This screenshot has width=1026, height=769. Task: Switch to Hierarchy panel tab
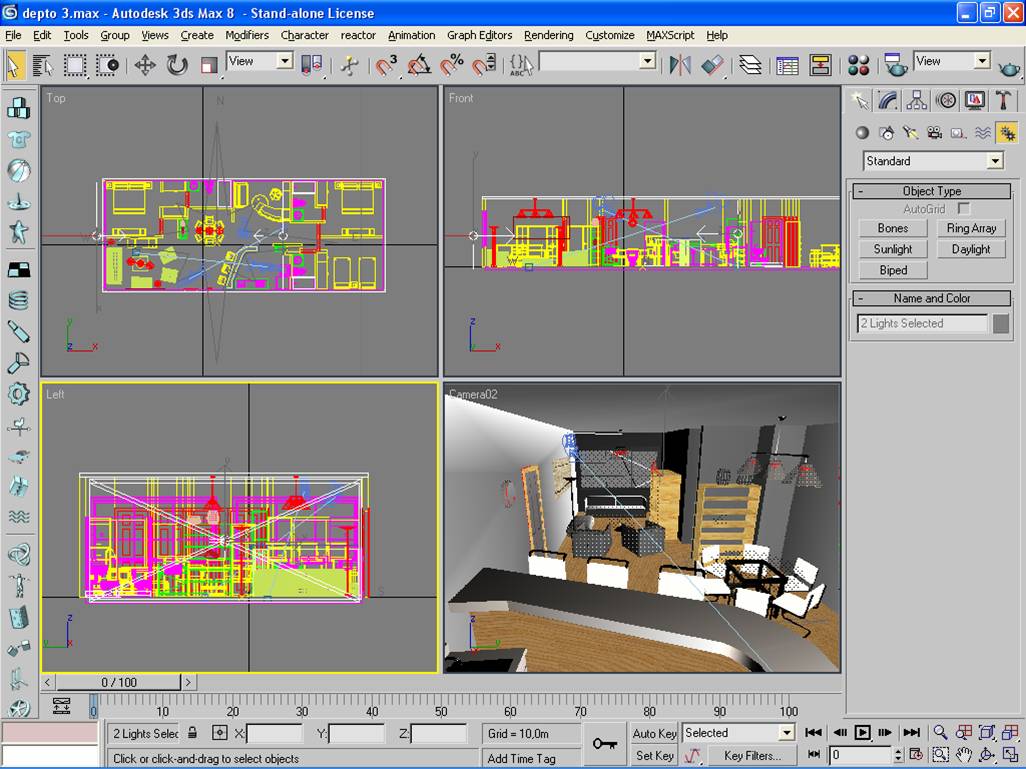(917, 100)
